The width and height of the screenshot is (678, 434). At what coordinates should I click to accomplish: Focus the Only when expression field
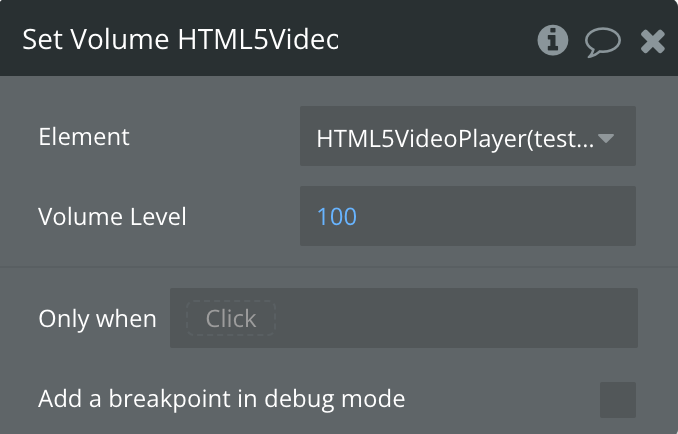point(404,318)
